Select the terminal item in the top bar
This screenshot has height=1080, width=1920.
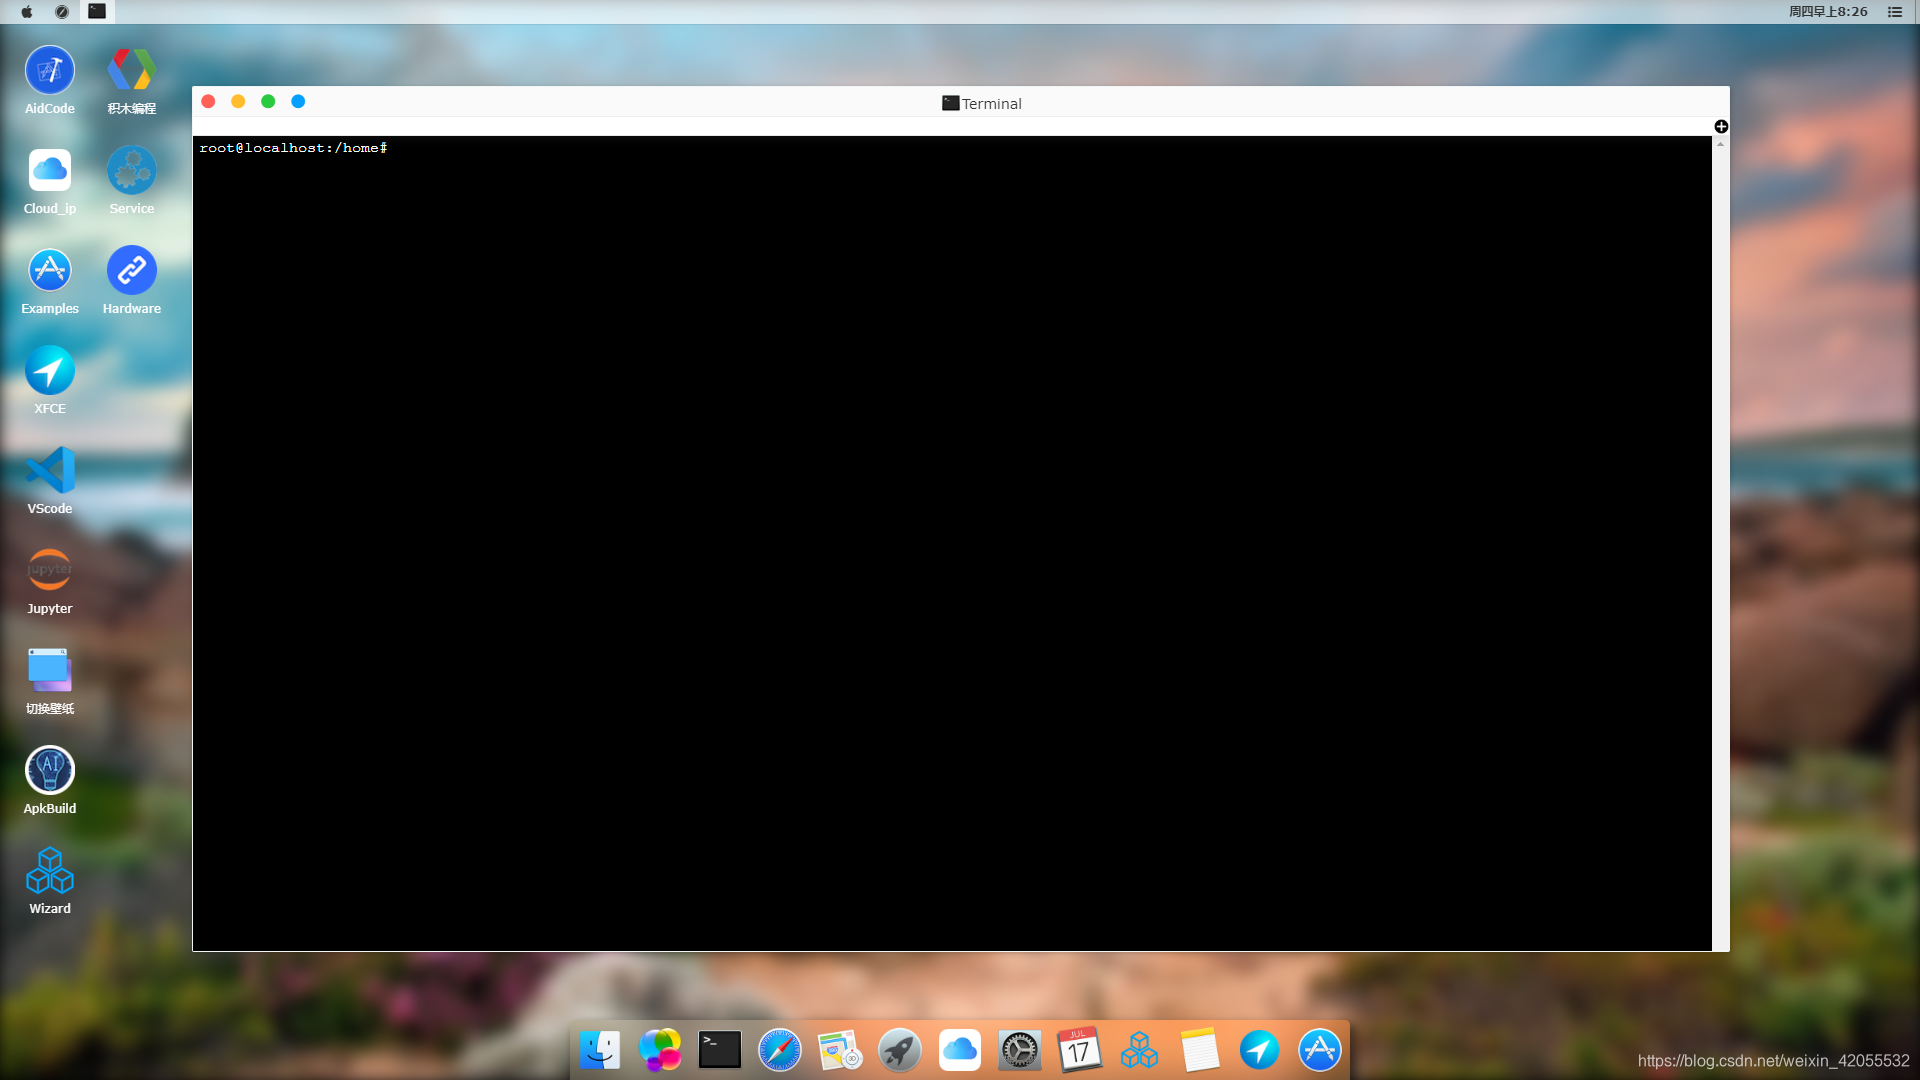(x=97, y=12)
